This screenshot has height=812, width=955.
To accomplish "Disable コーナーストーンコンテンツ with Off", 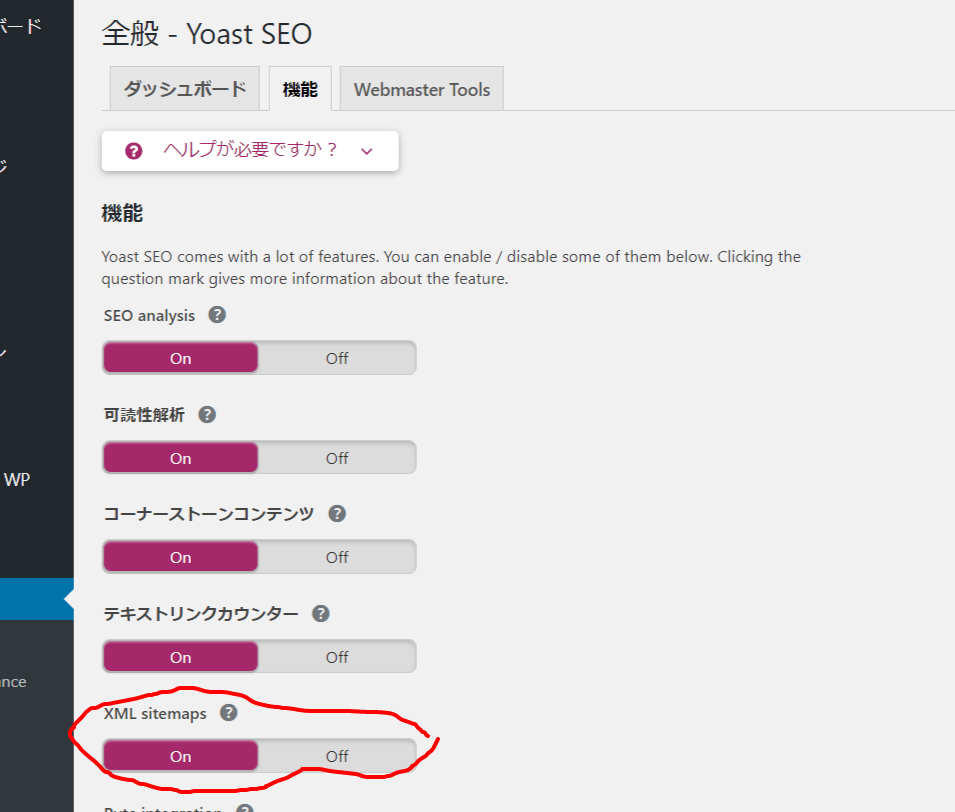I will [337, 557].
